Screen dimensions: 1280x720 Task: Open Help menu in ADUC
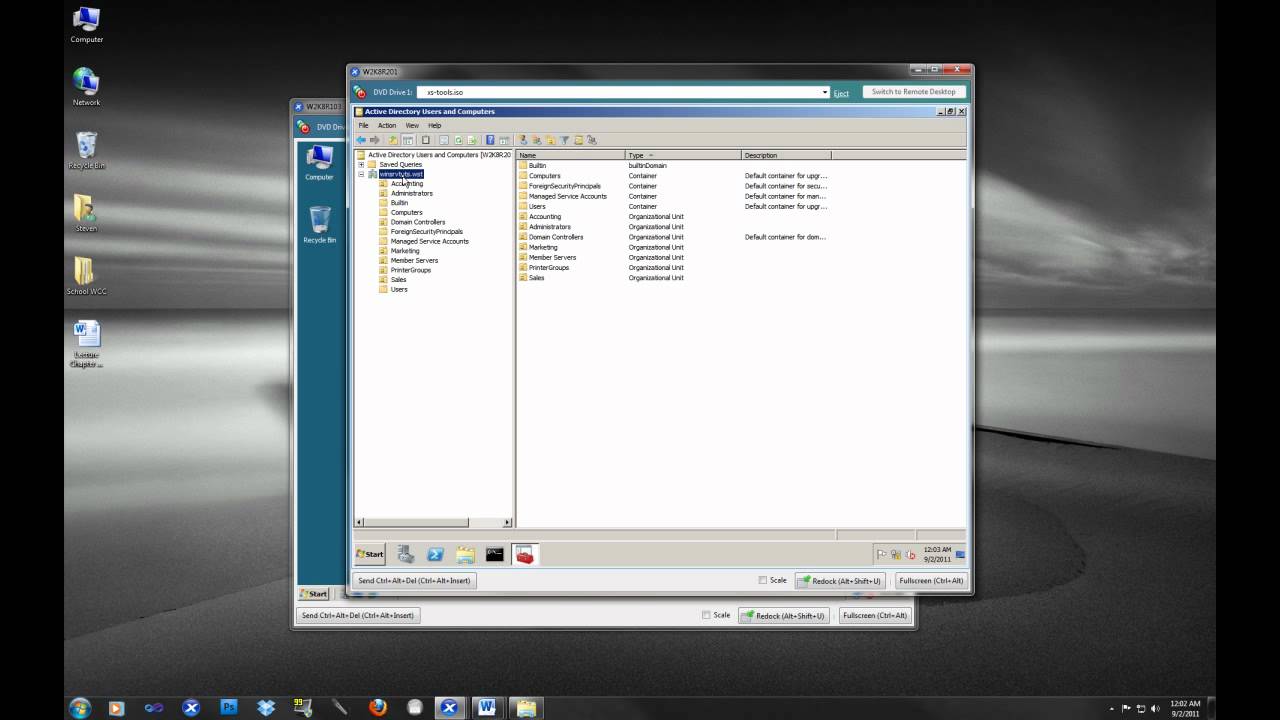coord(434,125)
